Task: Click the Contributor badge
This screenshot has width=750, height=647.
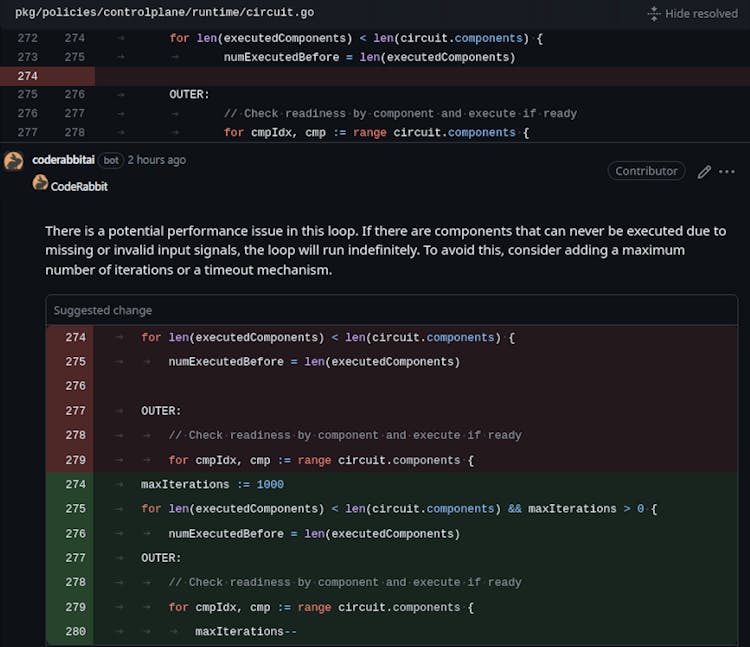Action: 646,171
